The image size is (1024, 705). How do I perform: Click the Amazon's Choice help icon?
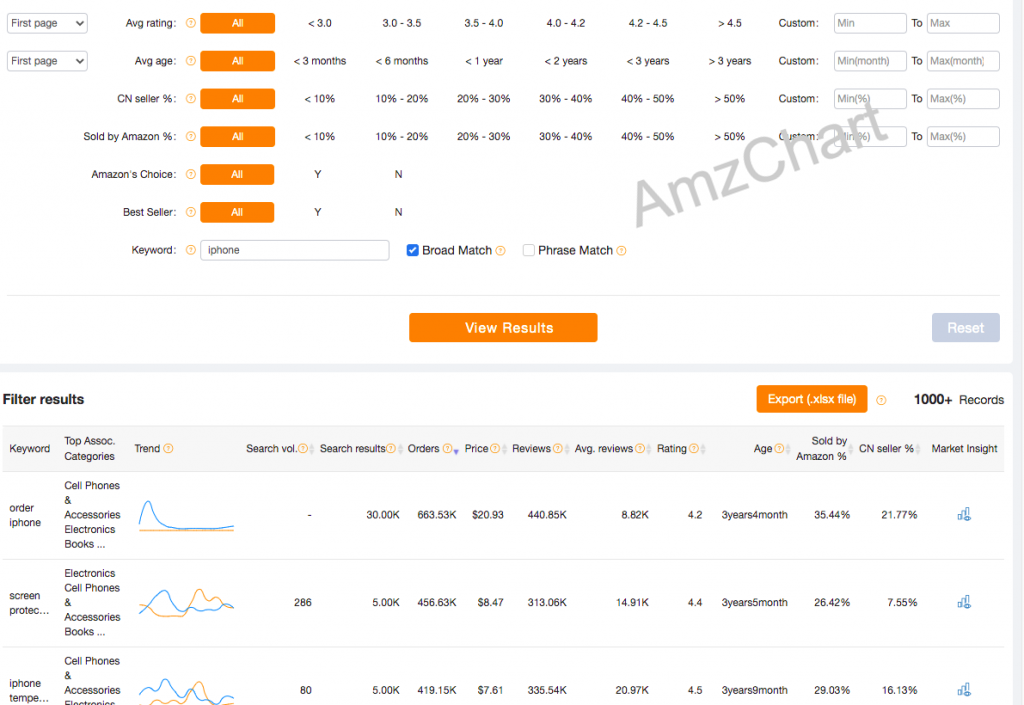pos(191,174)
